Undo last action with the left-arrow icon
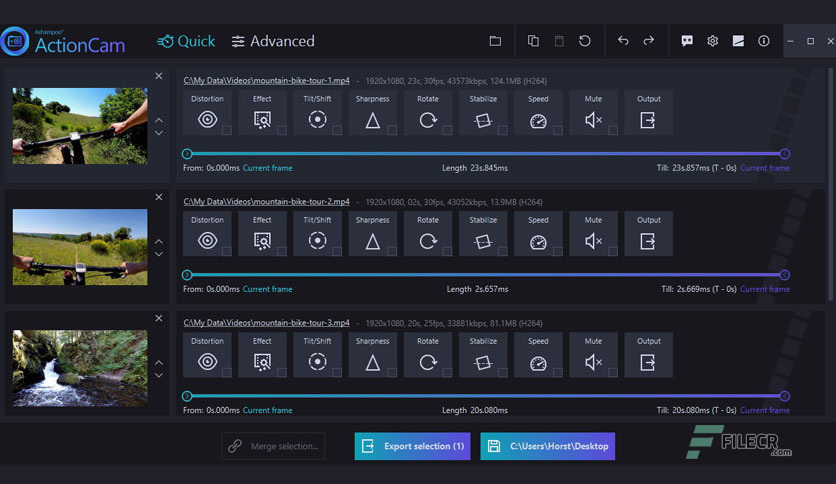This screenshot has width=836, height=484. click(x=623, y=41)
